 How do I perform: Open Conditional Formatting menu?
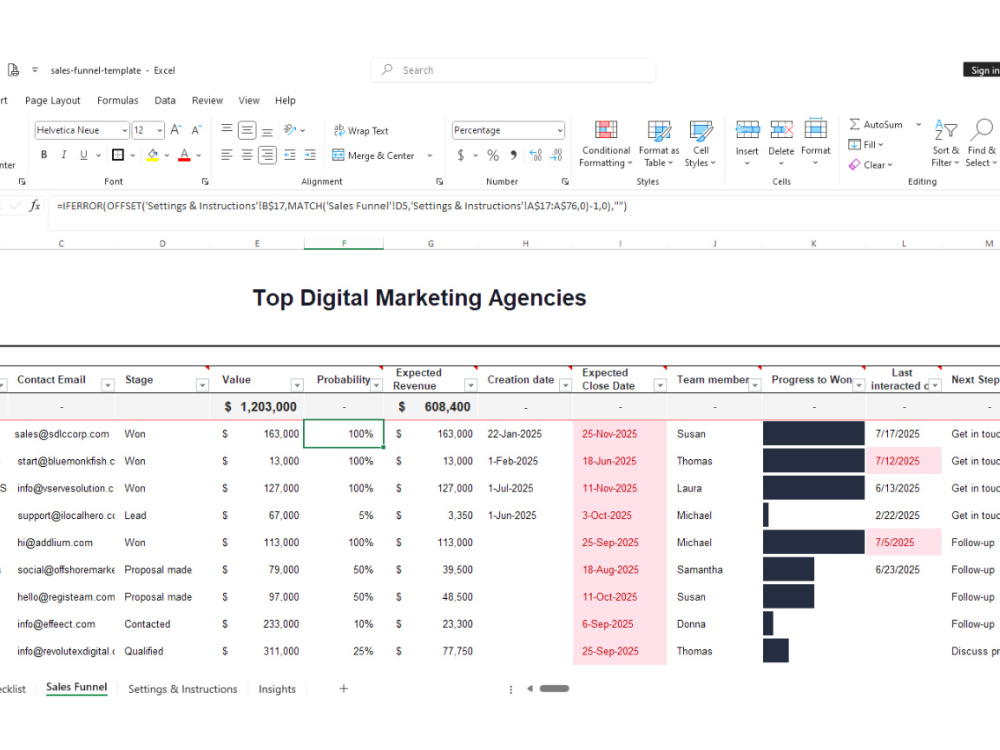pyautogui.click(x=605, y=143)
